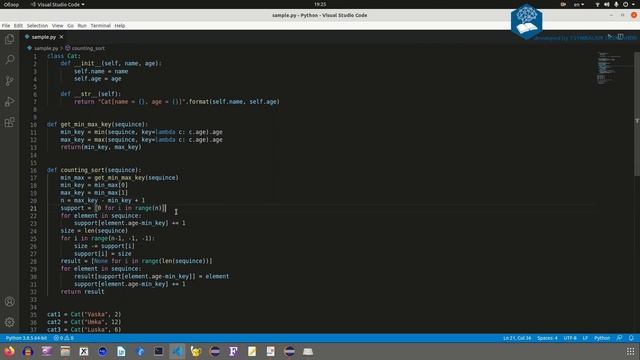The image size is (640, 360).
Task: Click the volume icon in top bar
Action: (x=607, y=4)
